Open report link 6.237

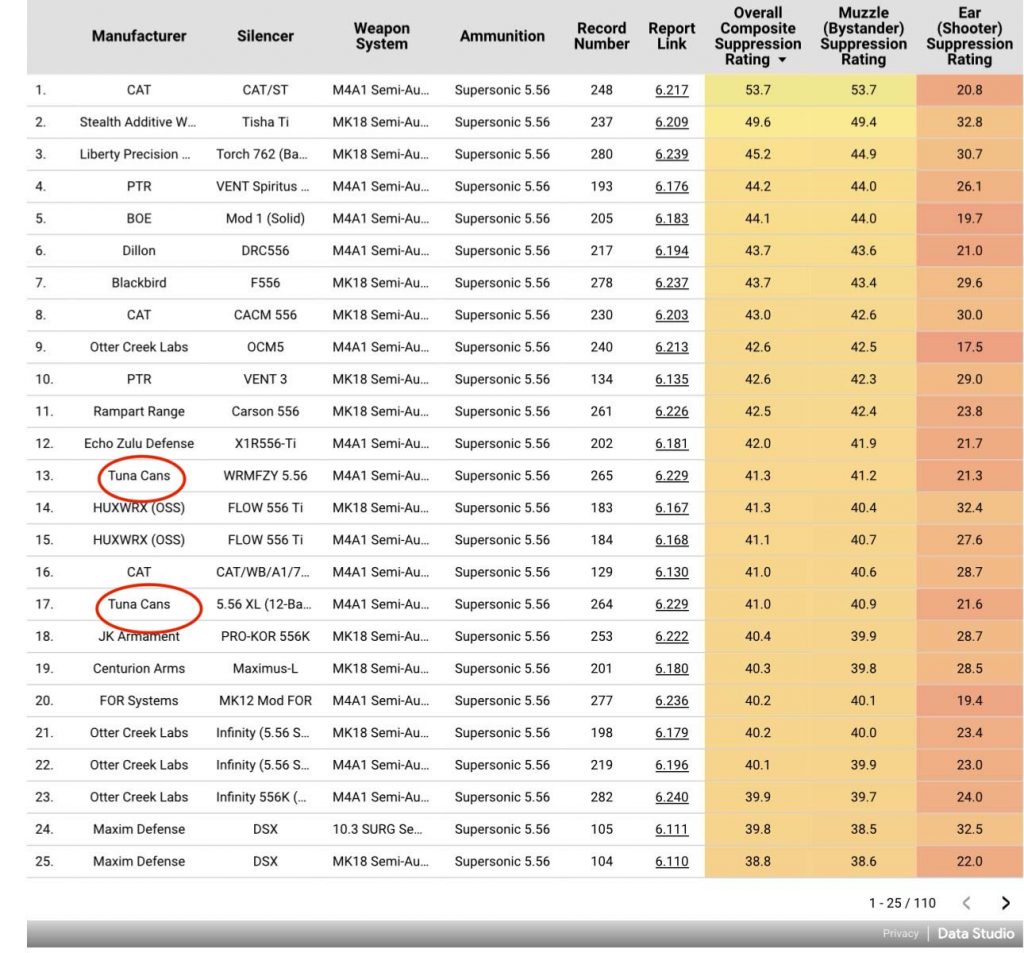(671, 283)
